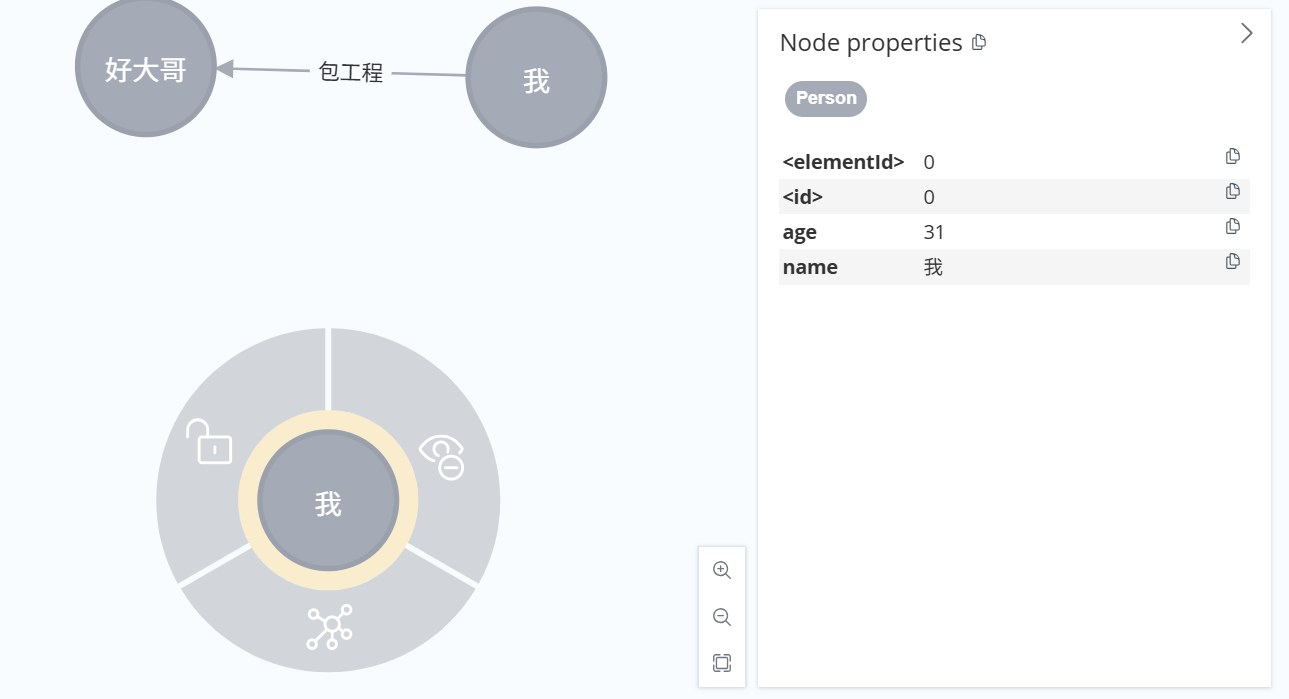The height and width of the screenshot is (699, 1289).
Task: Zoom in on the graph
Action: 722,570
